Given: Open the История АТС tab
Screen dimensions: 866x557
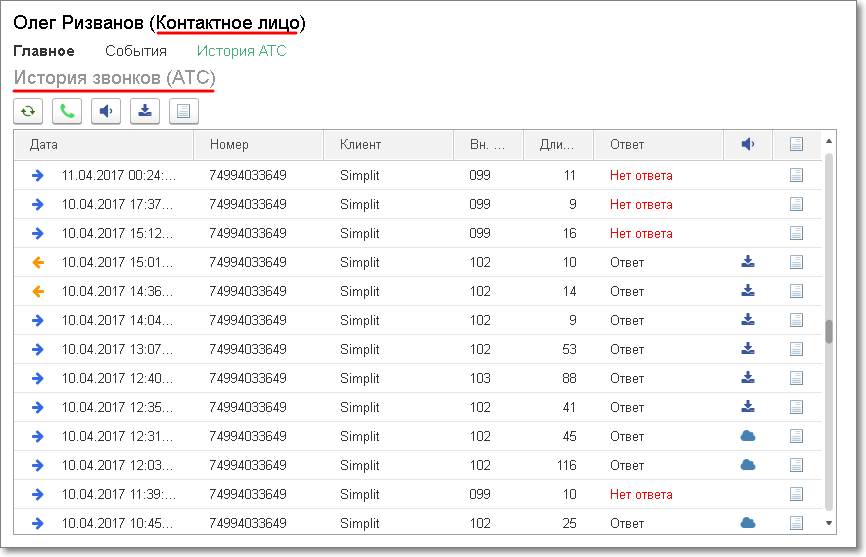Looking at the screenshot, I should 241,51.
